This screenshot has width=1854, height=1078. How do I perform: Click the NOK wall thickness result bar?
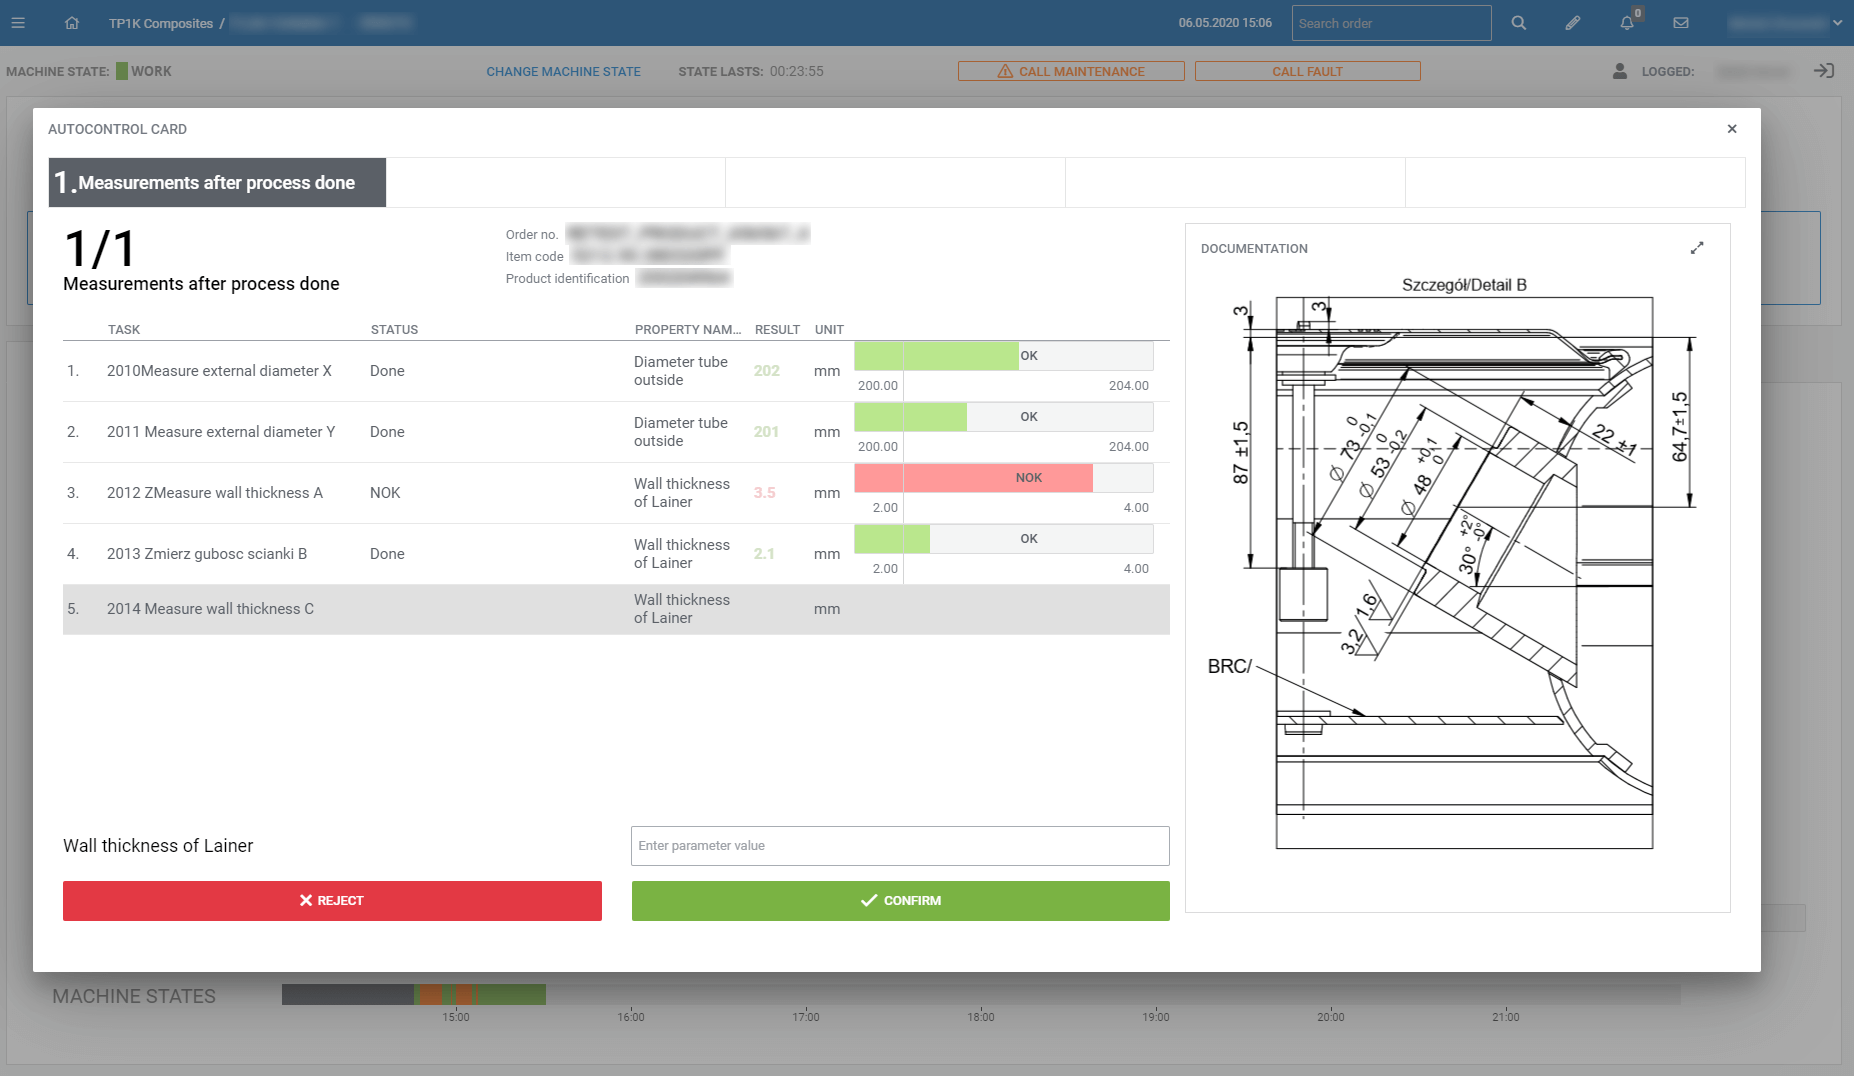(x=1003, y=478)
